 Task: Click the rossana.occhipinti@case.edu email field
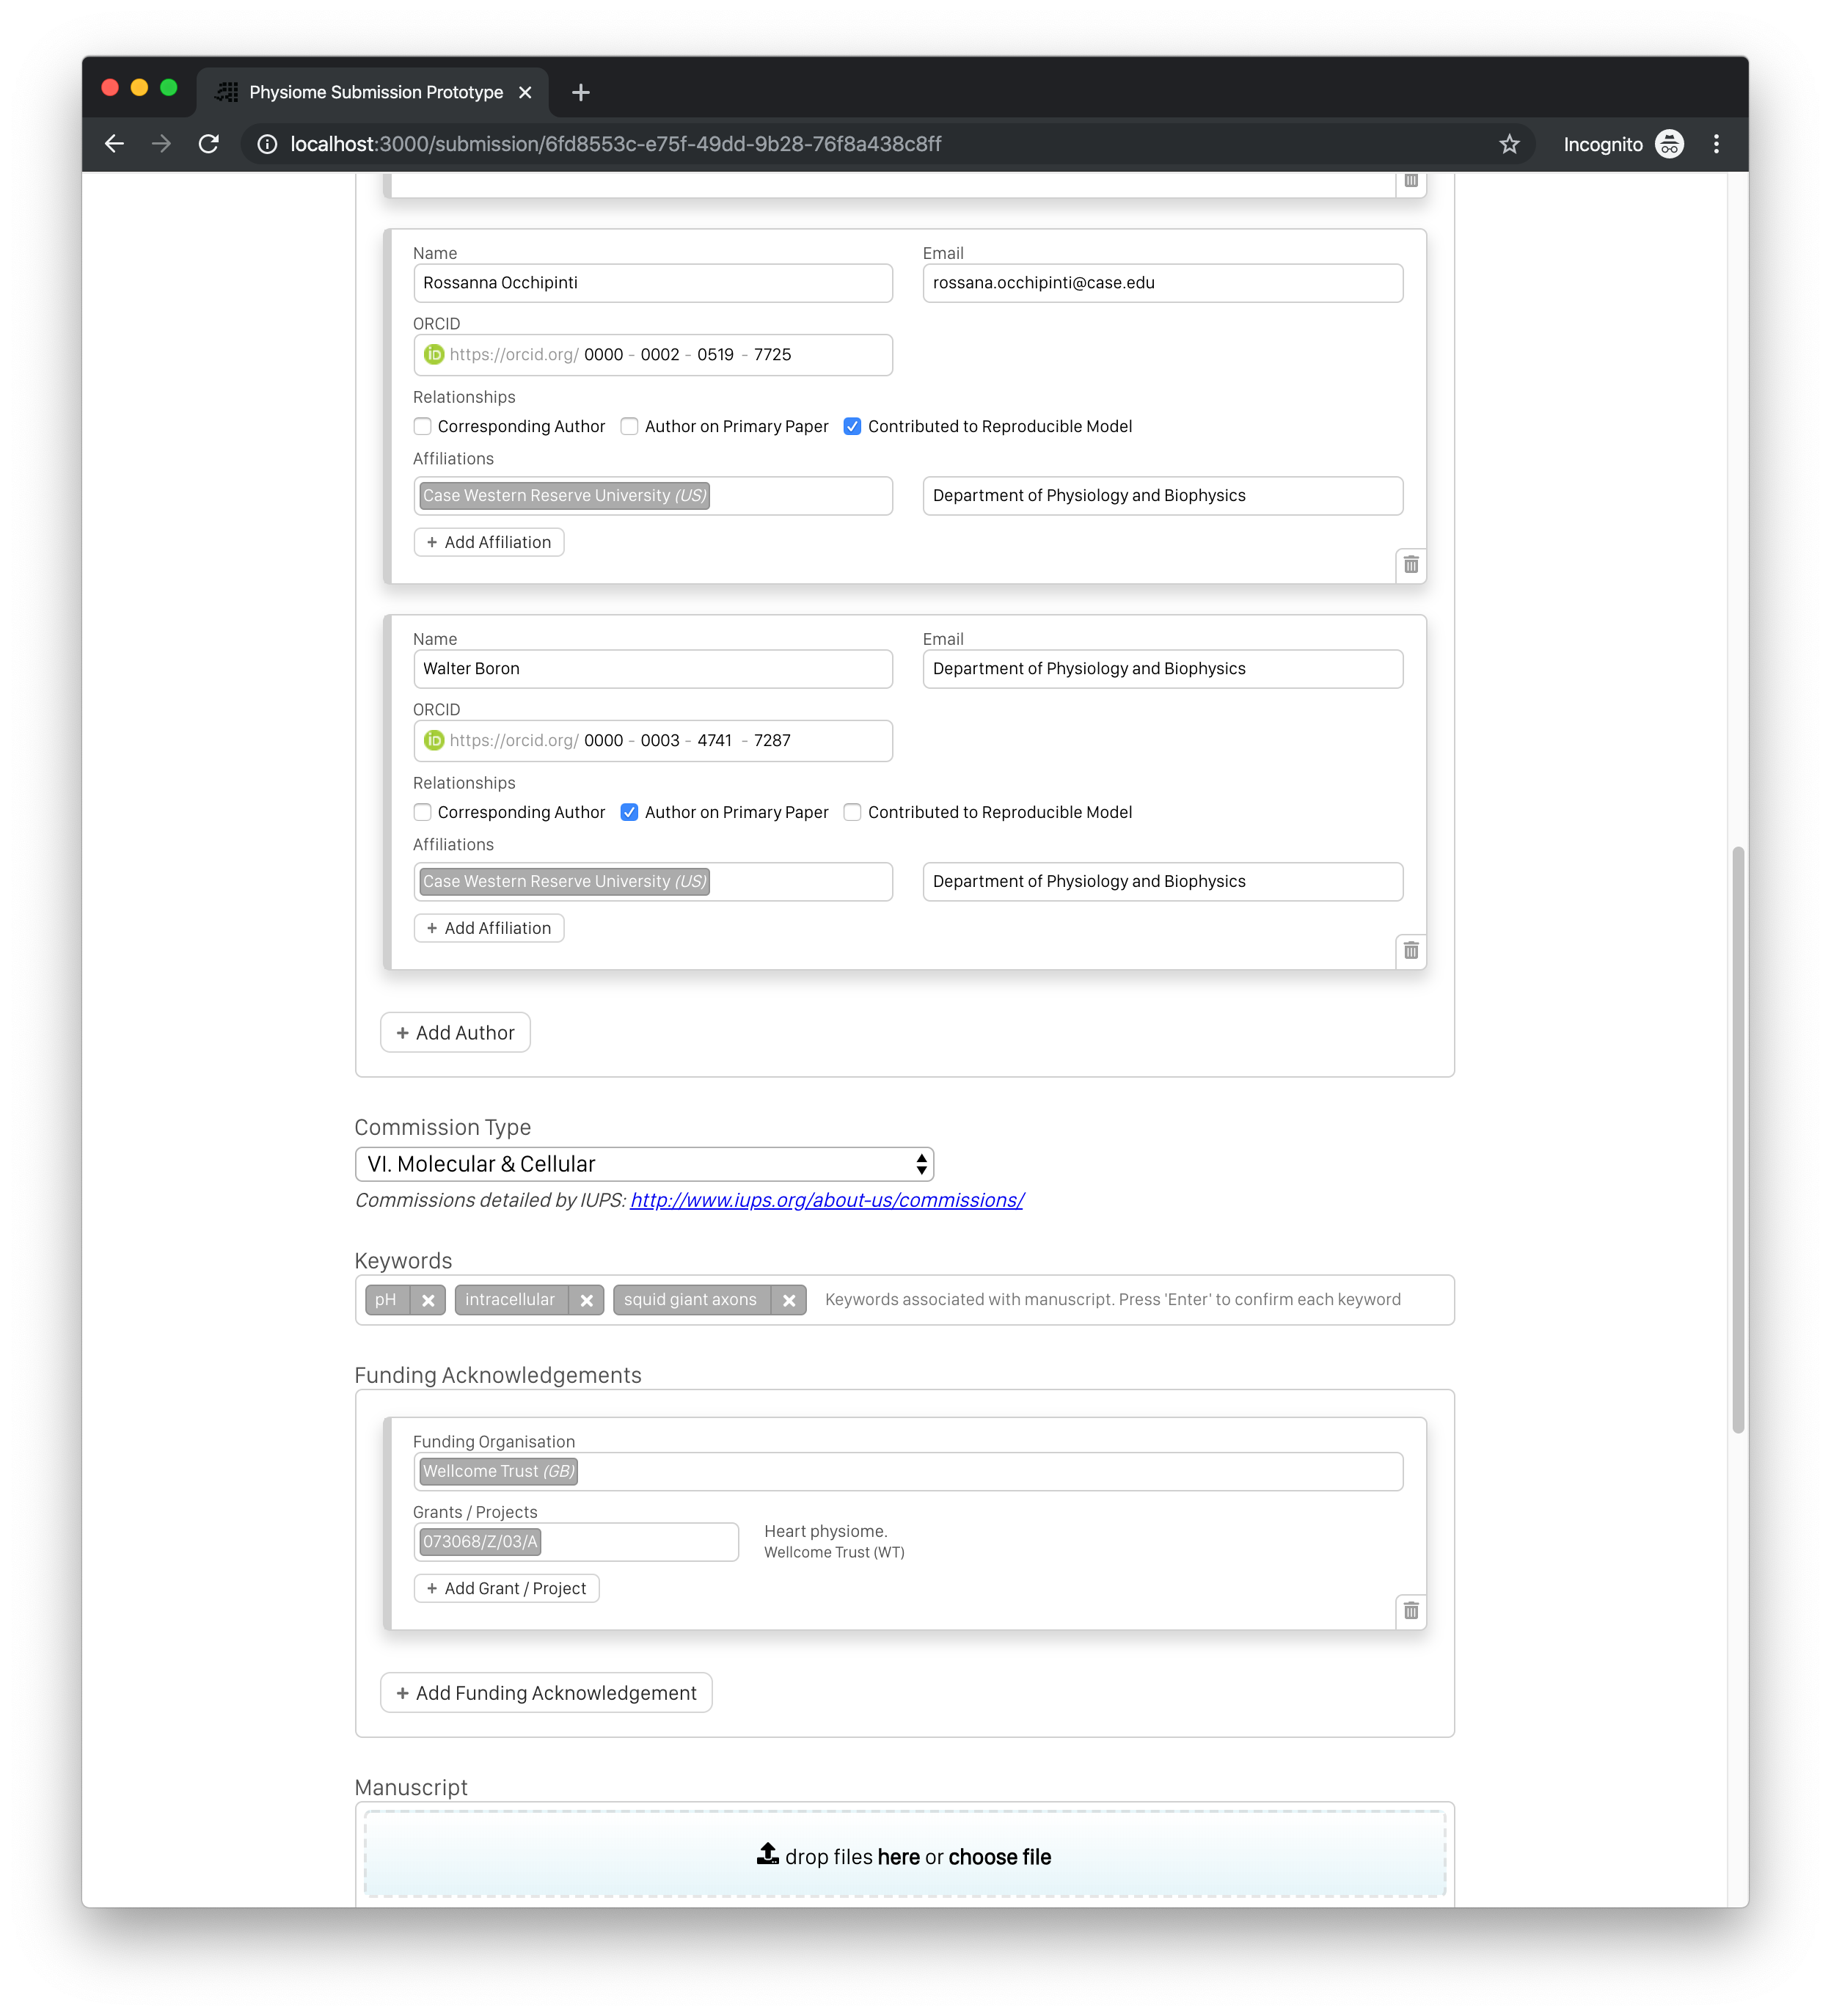[1162, 283]
